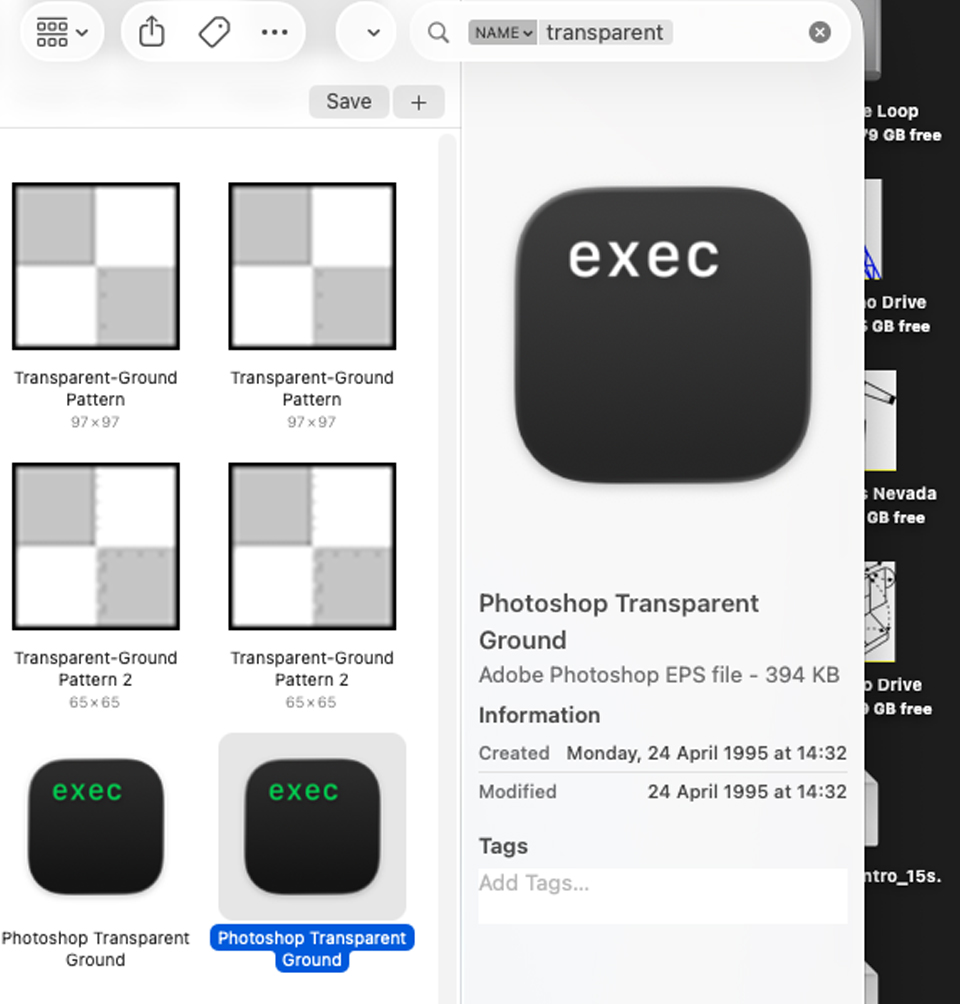The height and width of the screenshot is (1004, 960).
Task: Click the transparent search token text
Action: 605,33
